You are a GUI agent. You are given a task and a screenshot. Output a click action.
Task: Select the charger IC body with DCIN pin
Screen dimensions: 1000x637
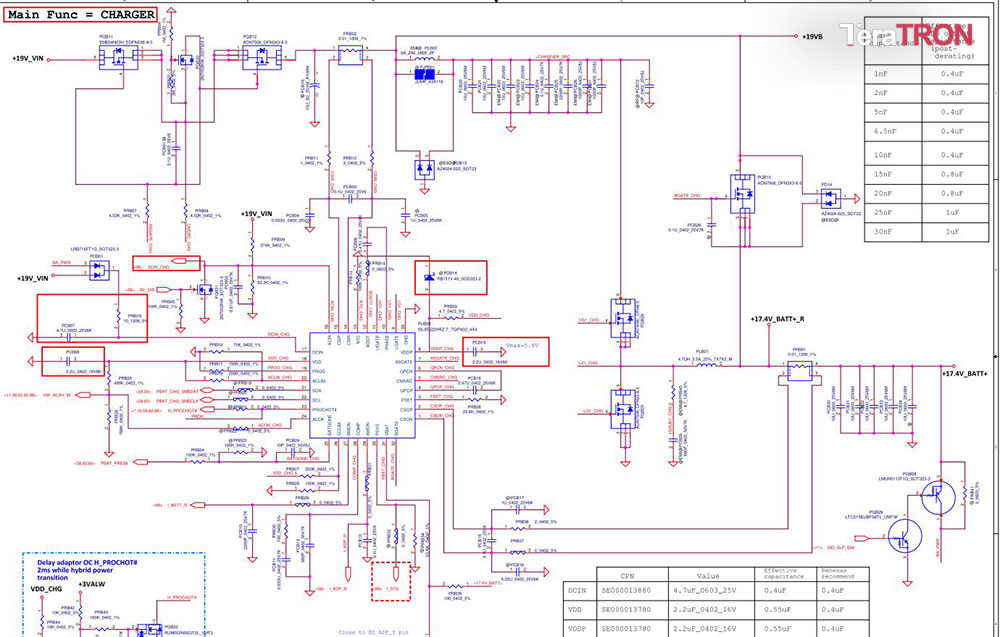pos(362,385)
